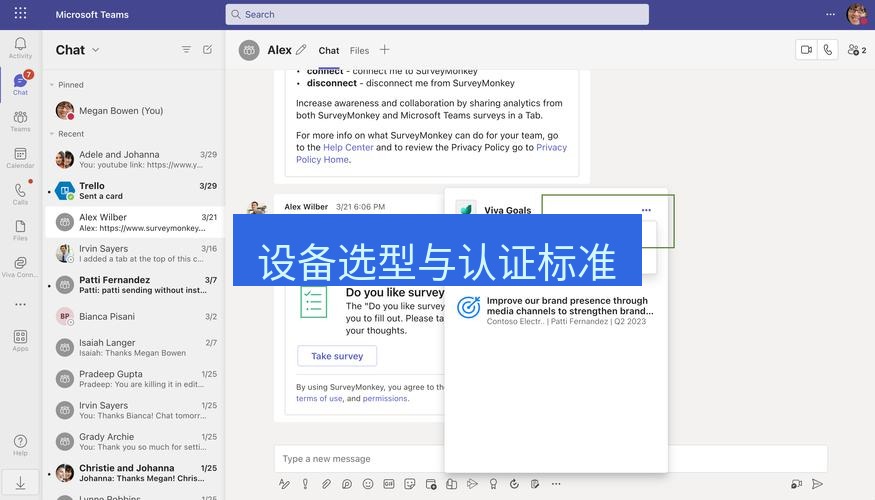Image resolution: width=875 pixels, height=500 pixels.
Task: Switch to the Chat tab
Action: [x=329, y=50]
